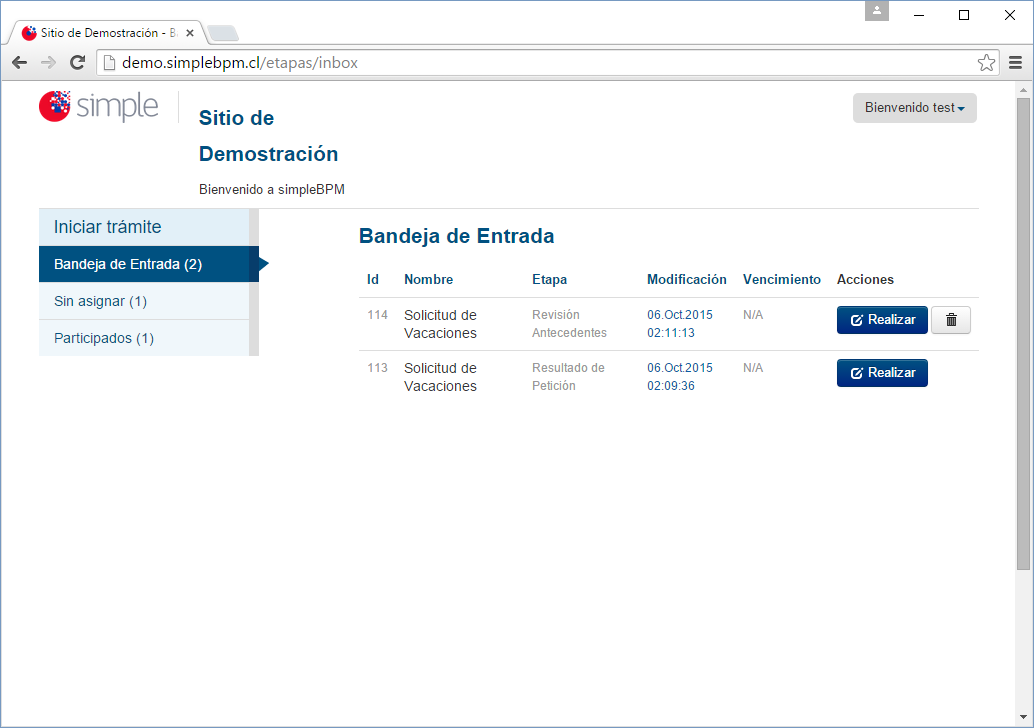Minimize the browser window

pos(919,15)
